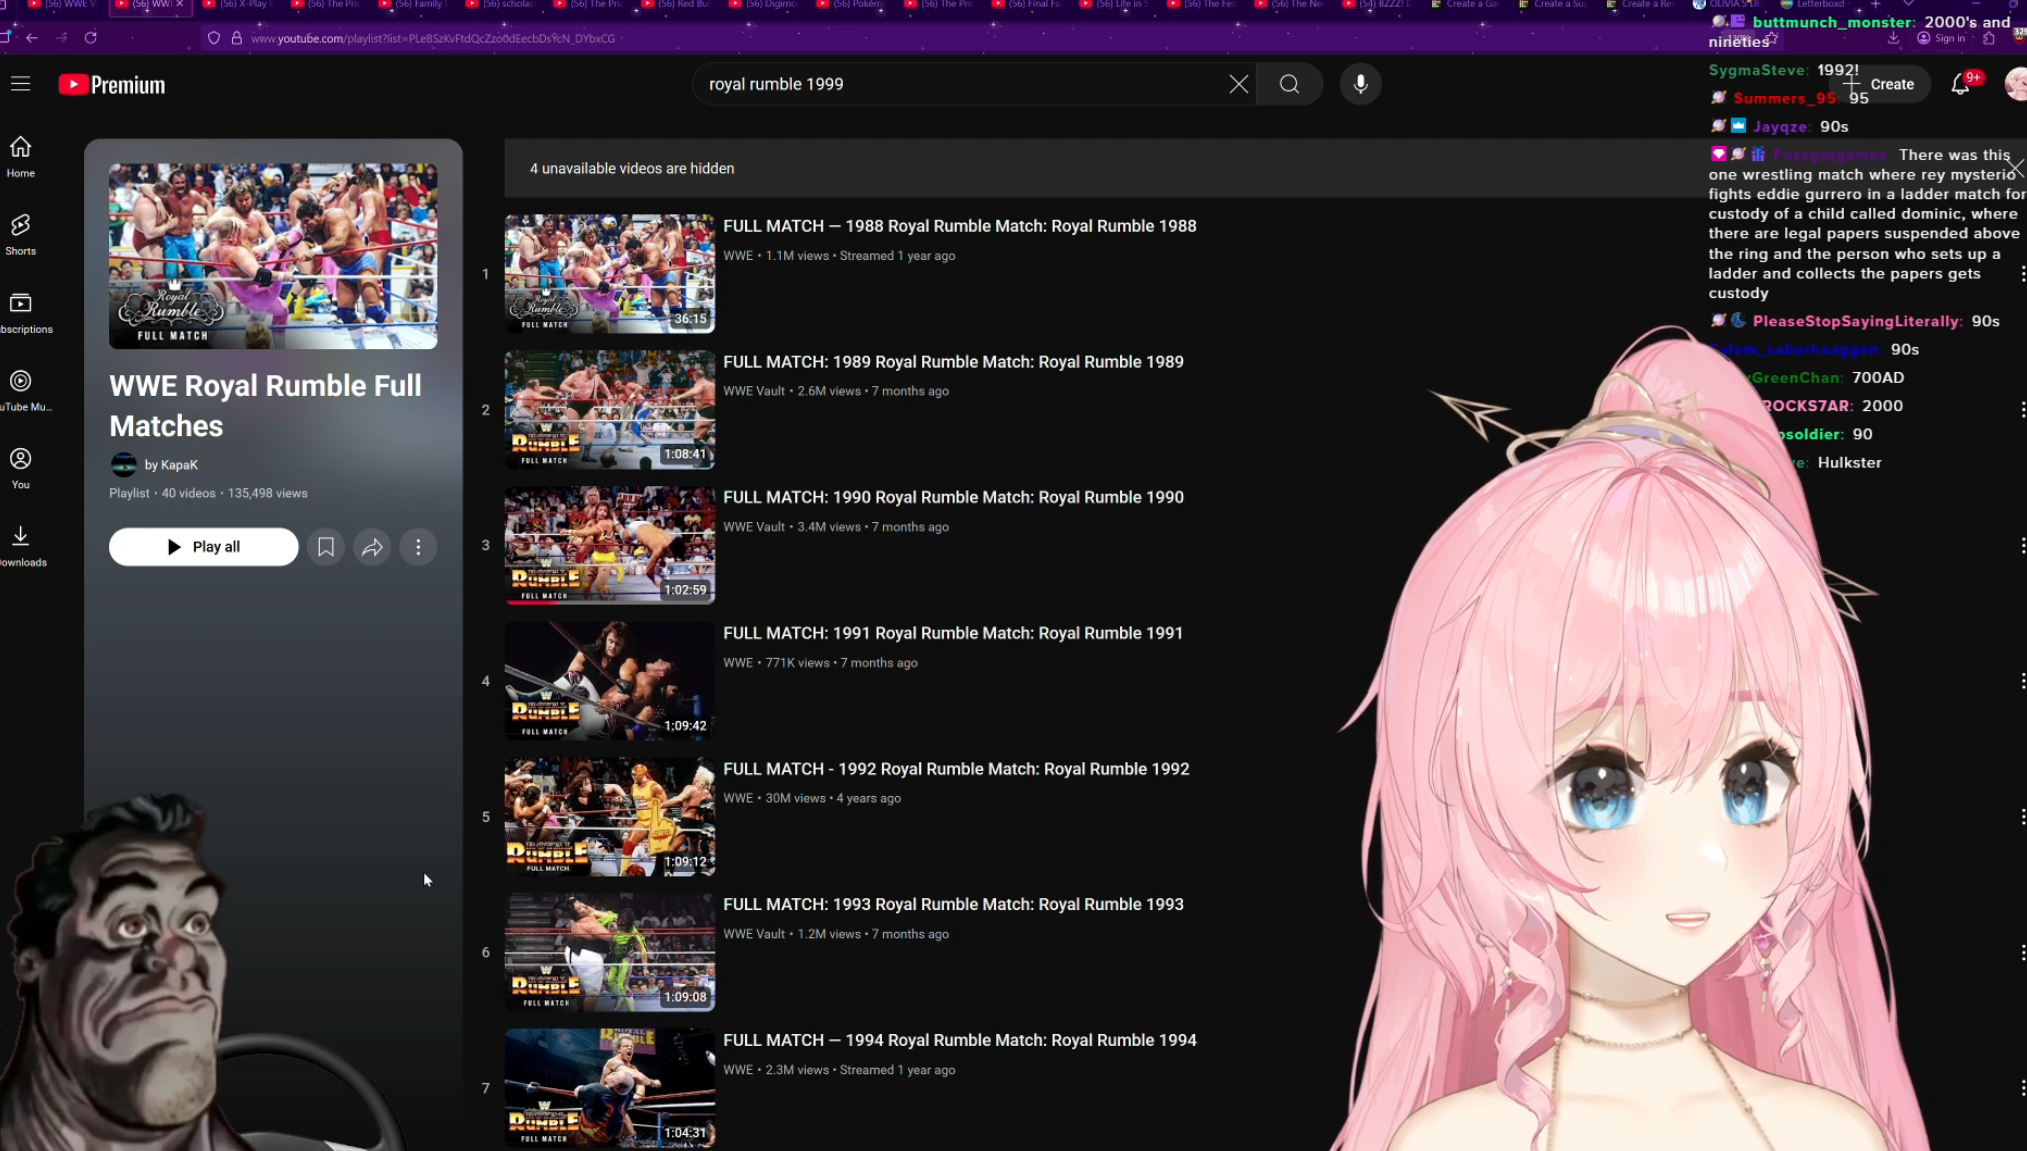The image size is (2027, 1151).
Task: Click 'Playlist · 40 videos · 135,498 views' text
Action: tap(208, 493)
